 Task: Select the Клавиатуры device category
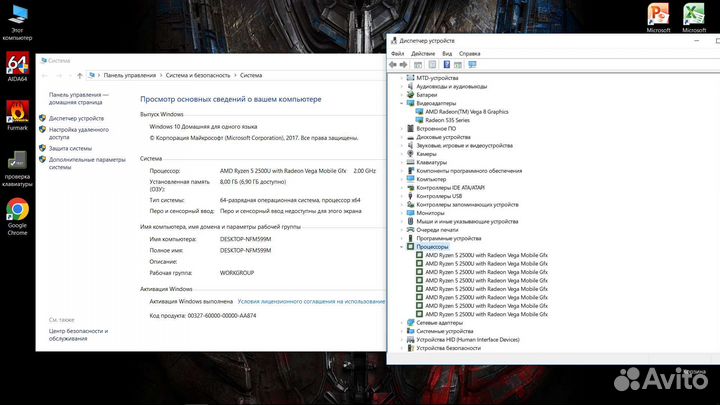coord(431,162)
